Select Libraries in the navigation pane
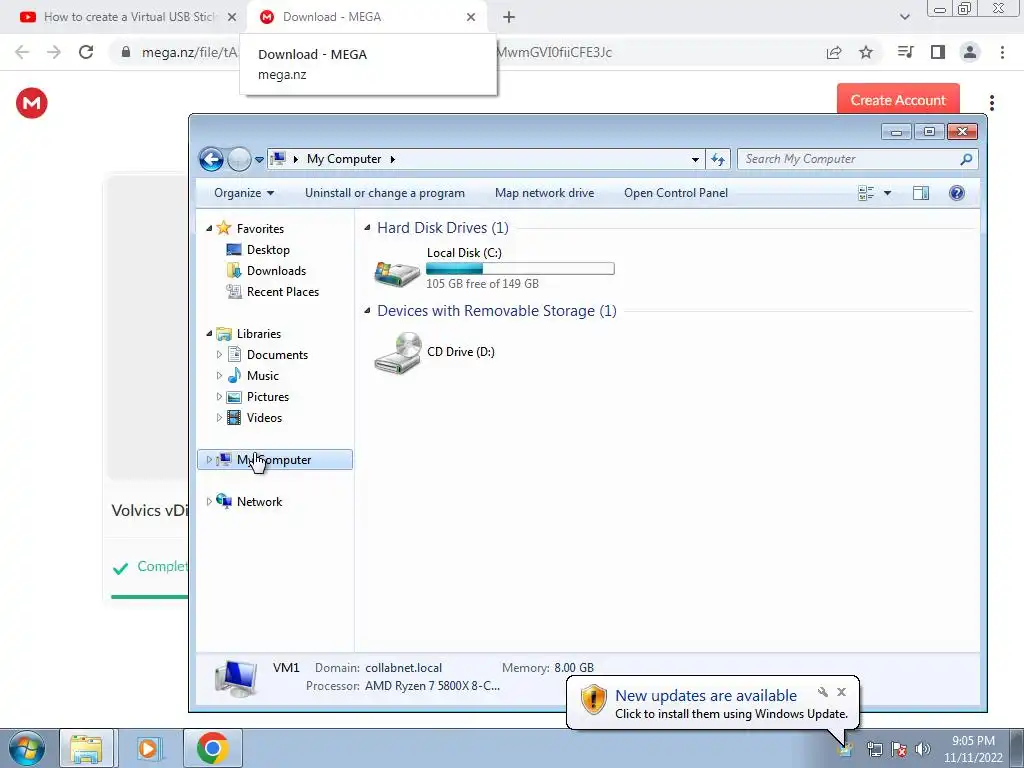Image resolution: width=1024 pixels, height=768 pixels. 259,334
